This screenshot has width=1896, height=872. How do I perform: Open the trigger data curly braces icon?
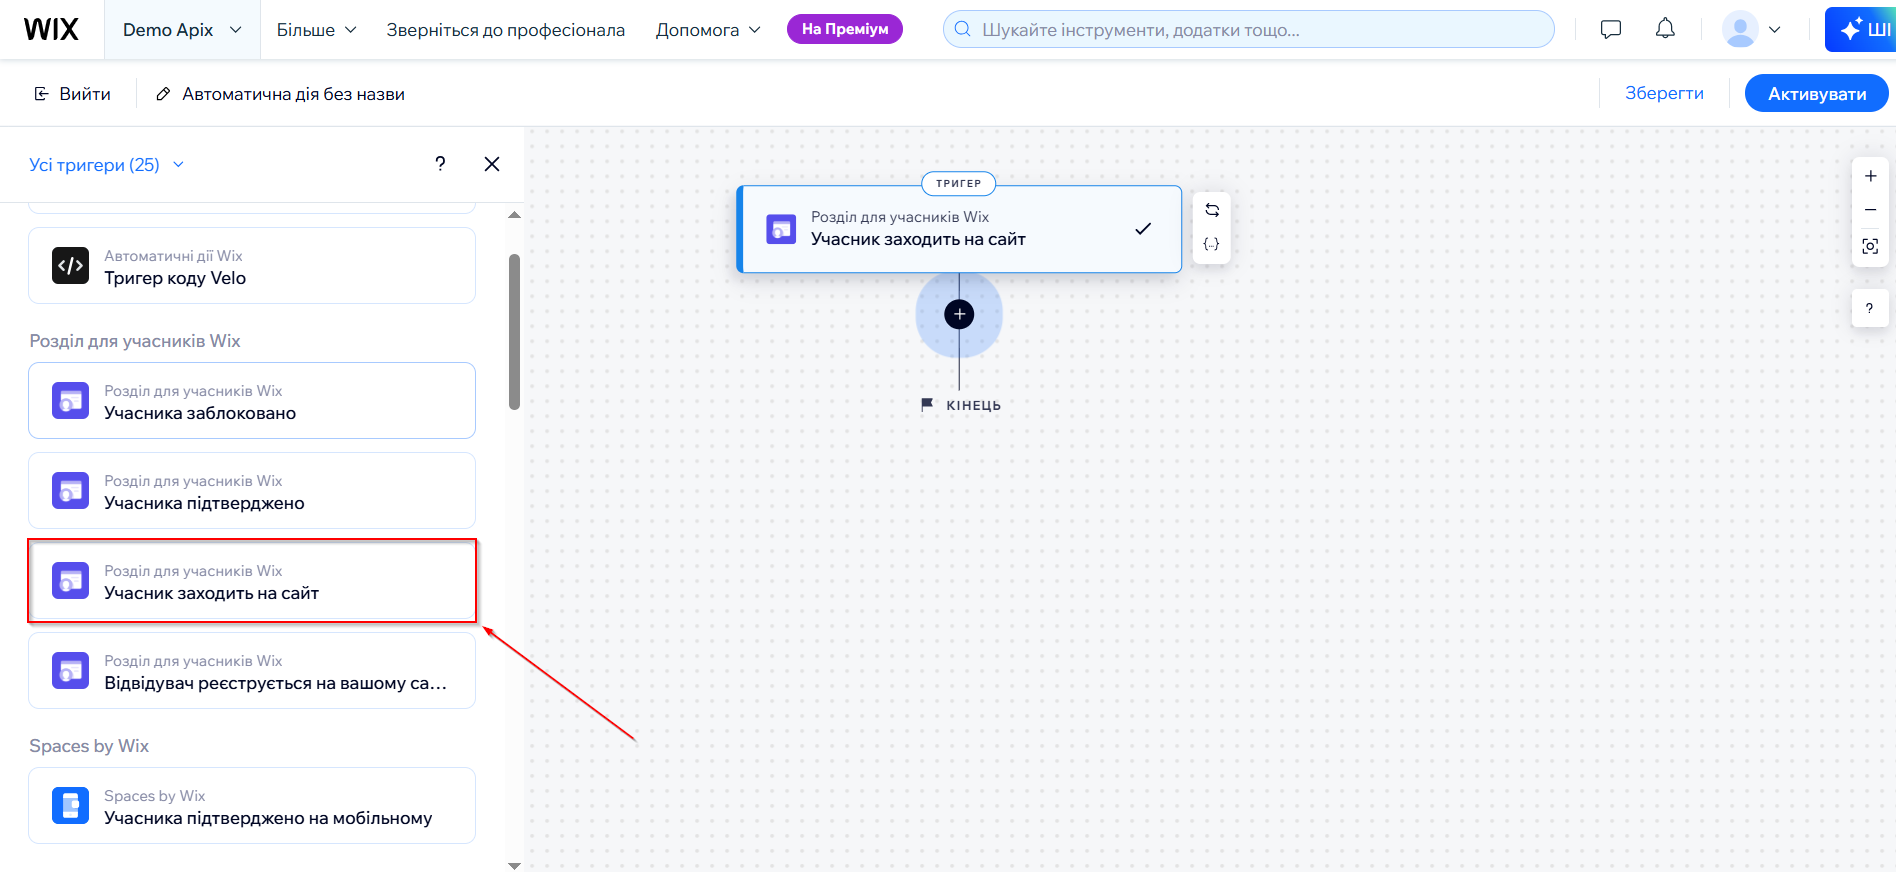(x=1212, y=244)
